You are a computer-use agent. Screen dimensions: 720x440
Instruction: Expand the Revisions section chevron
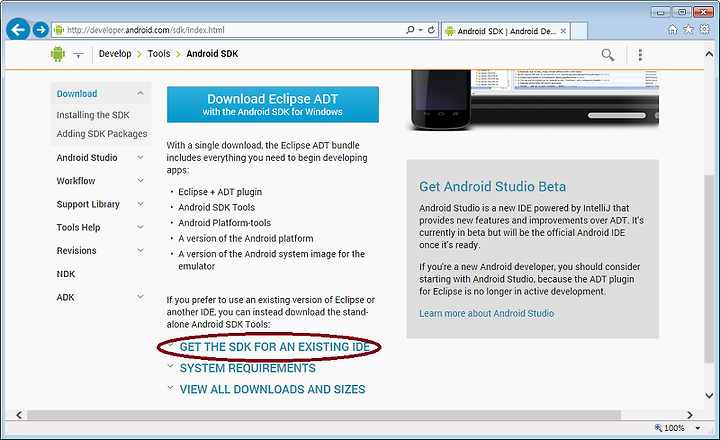point(141,250)
